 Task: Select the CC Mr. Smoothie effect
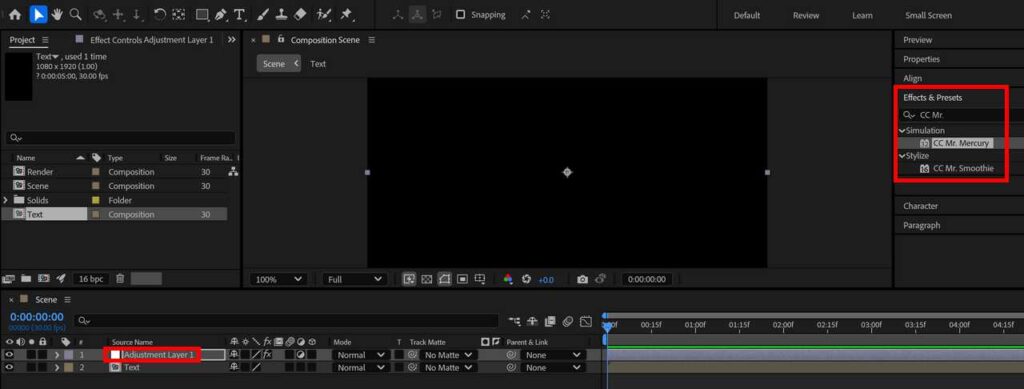(x=963, y=168)
